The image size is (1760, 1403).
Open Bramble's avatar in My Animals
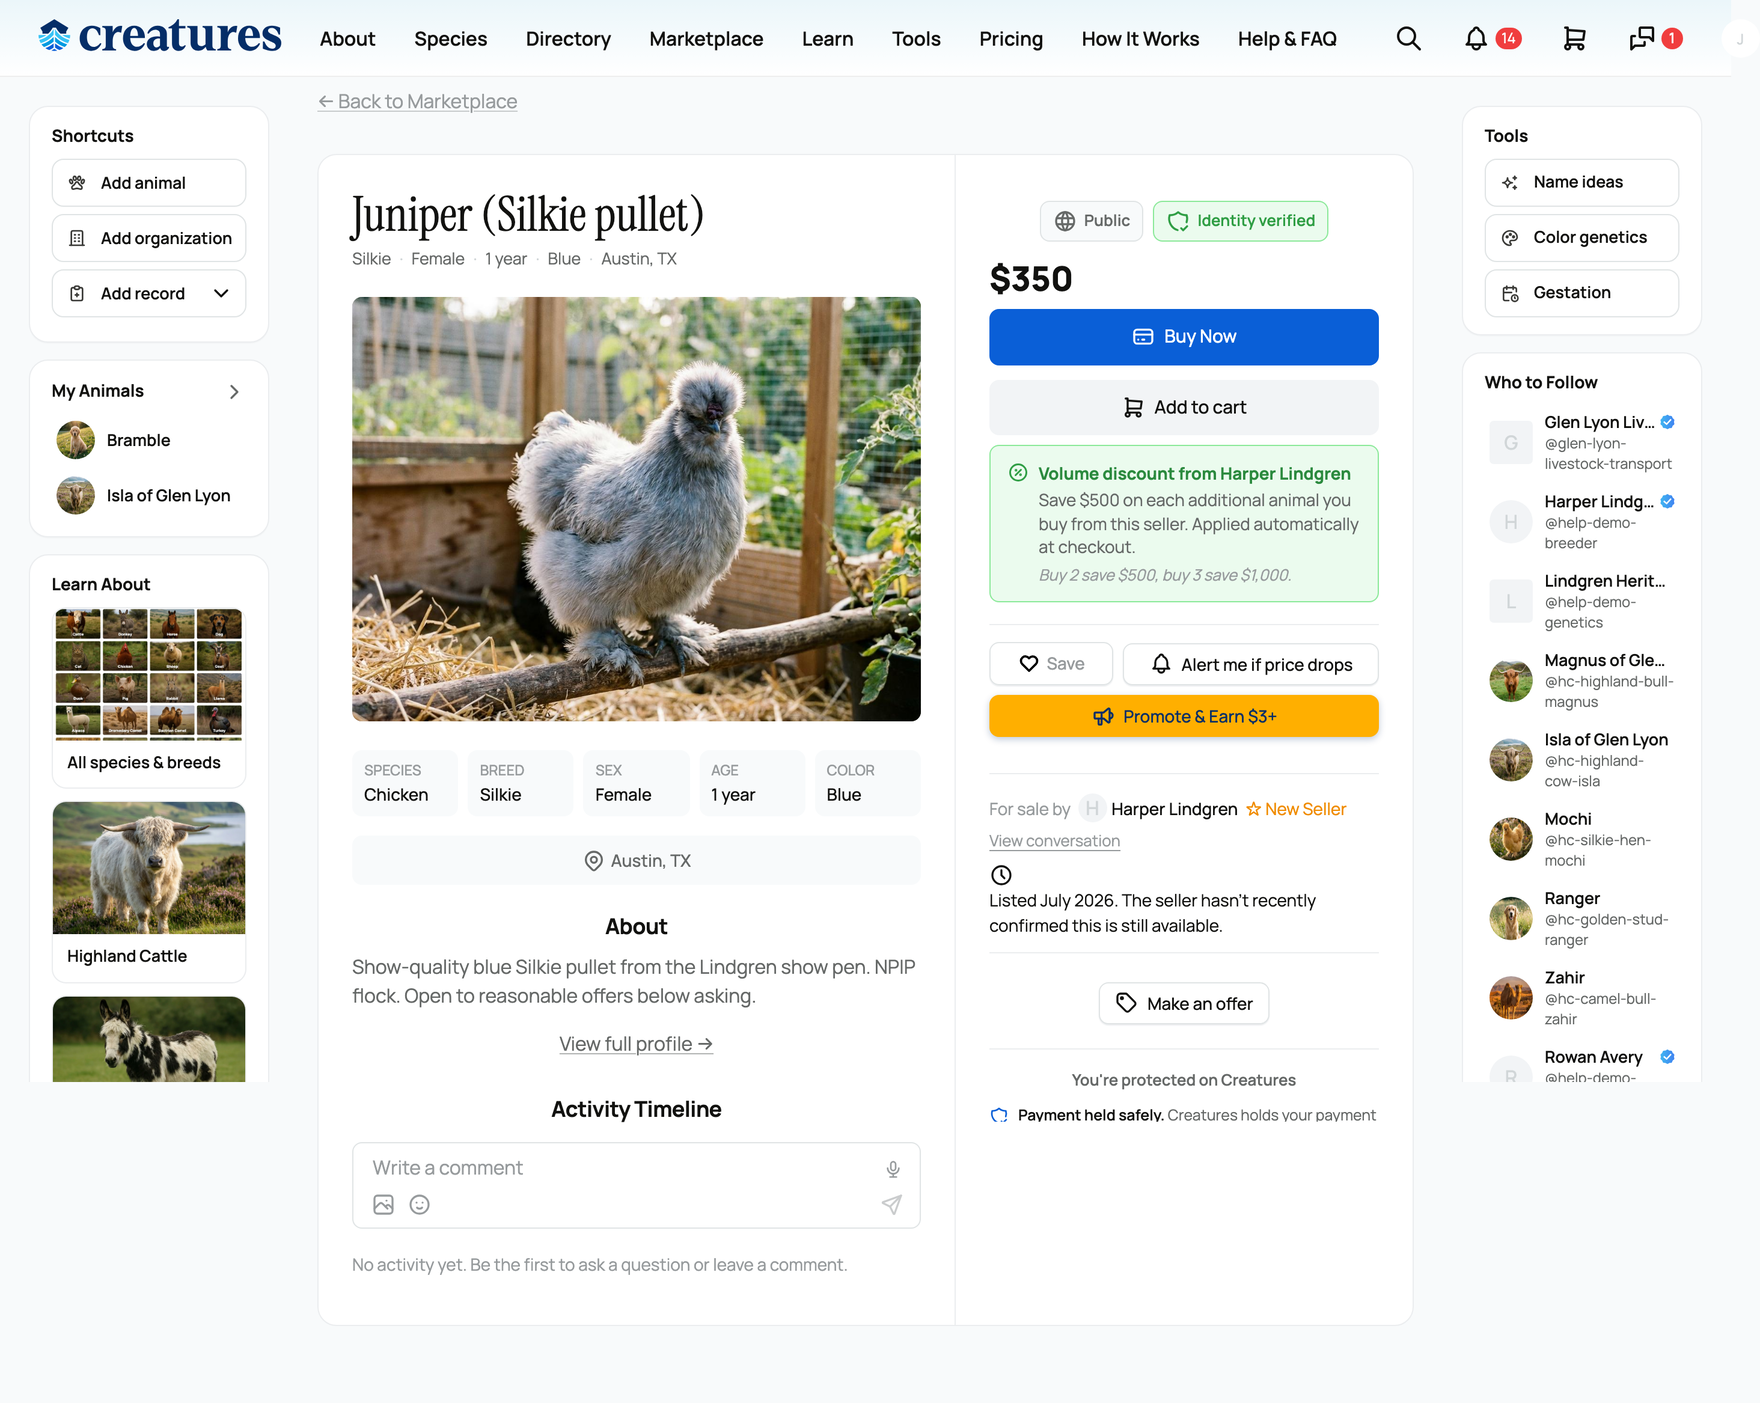pyautogui.click(x=75, y=440)
